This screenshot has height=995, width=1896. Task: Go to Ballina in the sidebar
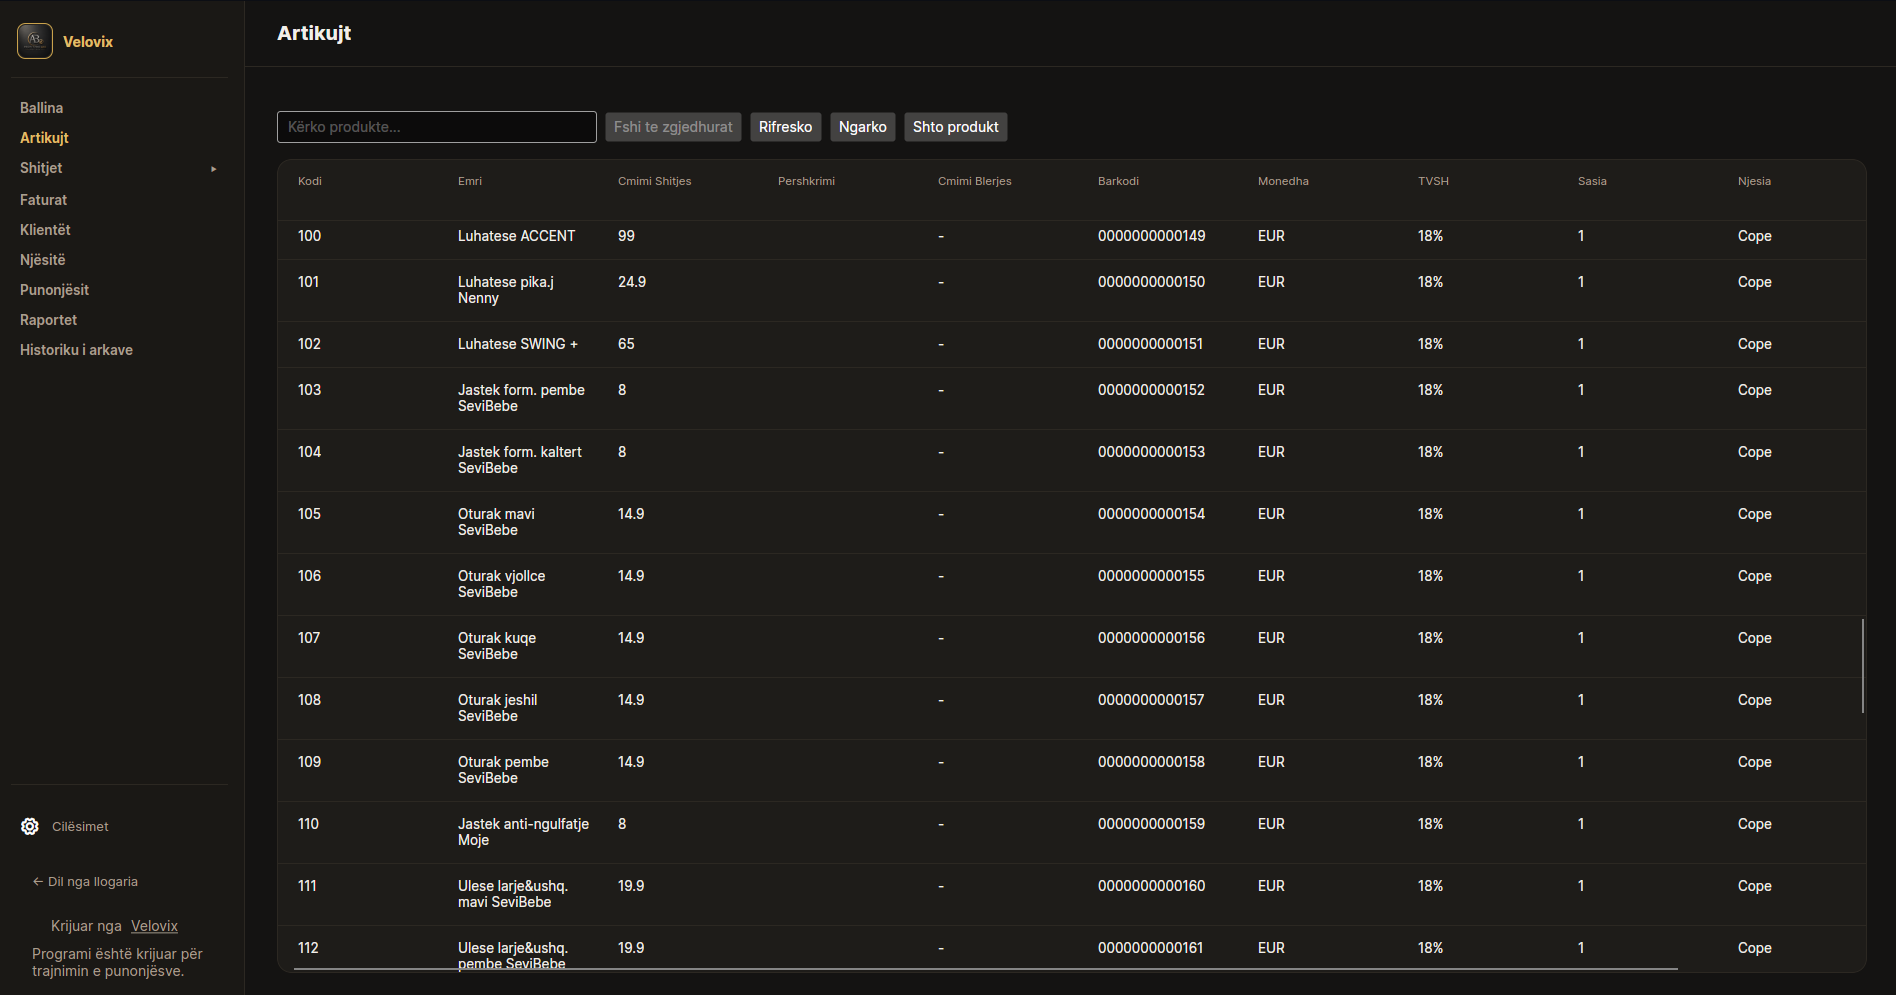[41, 108]
